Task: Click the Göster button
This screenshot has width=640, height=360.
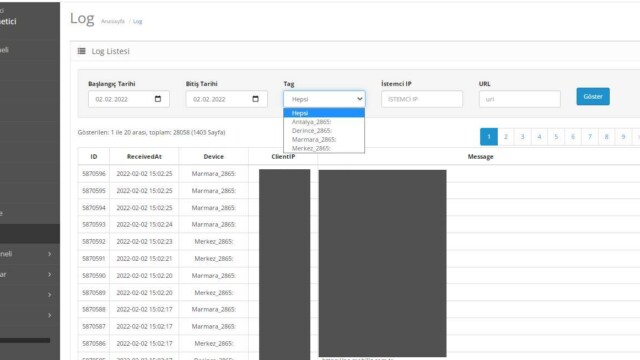Action: pyautogui.click(x=593, y=96)
